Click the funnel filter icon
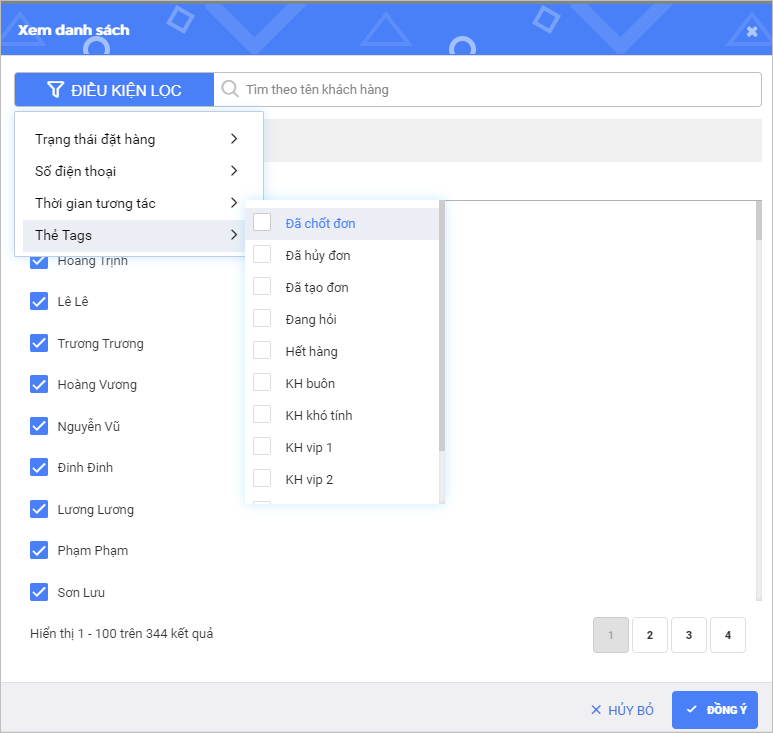 [x=56, y=90]
